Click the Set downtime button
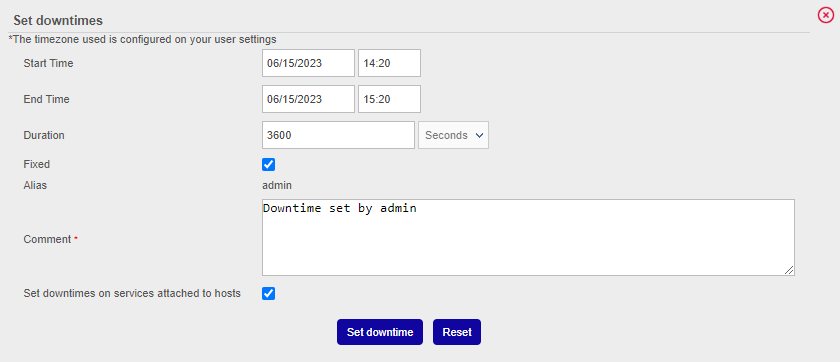This screenshot has width=840, height=362. (380, 332)
